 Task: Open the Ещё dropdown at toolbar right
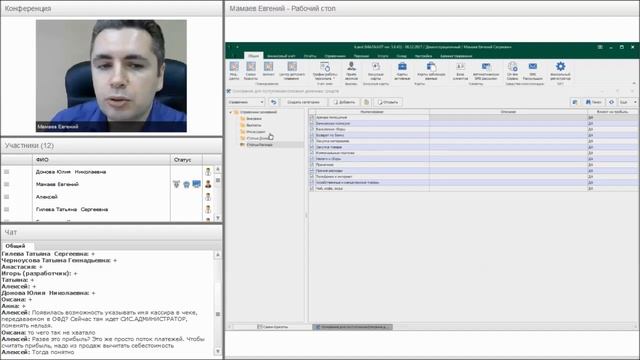pyautogui.click(x=627, y=102)
